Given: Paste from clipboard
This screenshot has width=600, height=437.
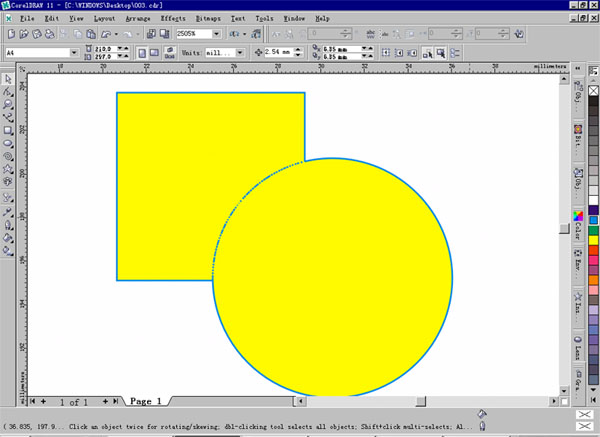Looking at the screenshot, I should (x=91, y=34).
